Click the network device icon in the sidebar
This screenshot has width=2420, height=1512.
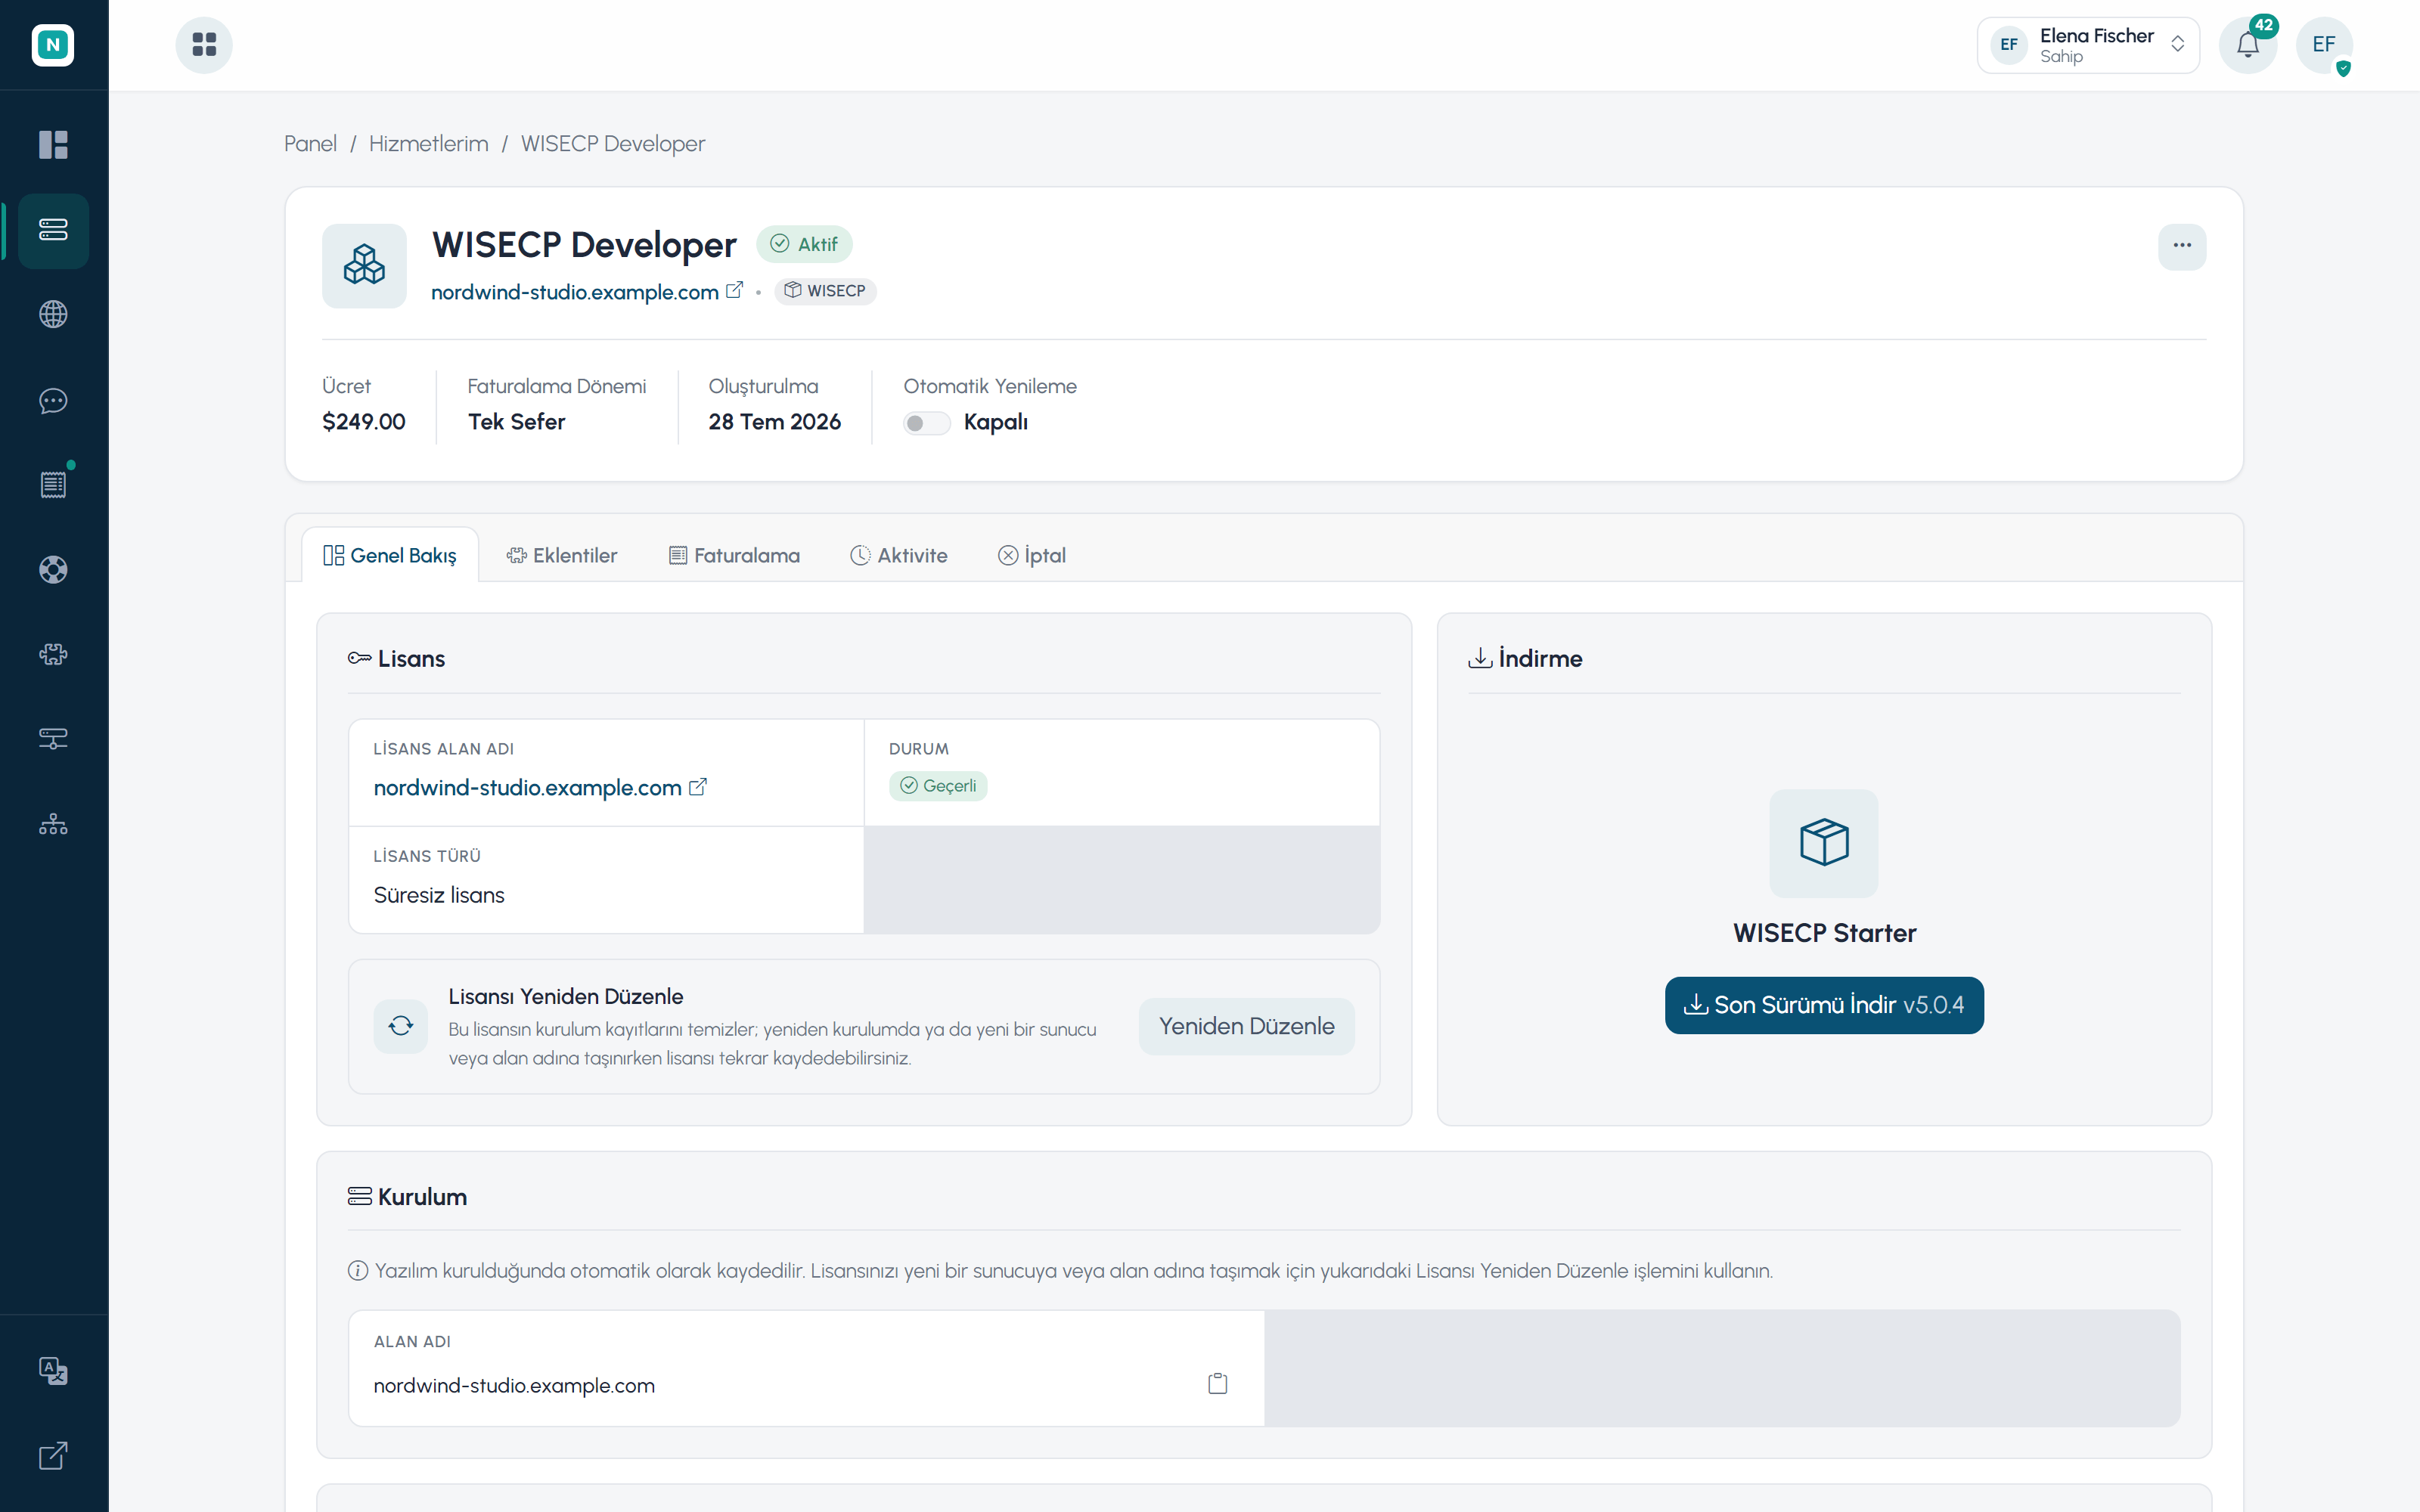click(53, 739)
